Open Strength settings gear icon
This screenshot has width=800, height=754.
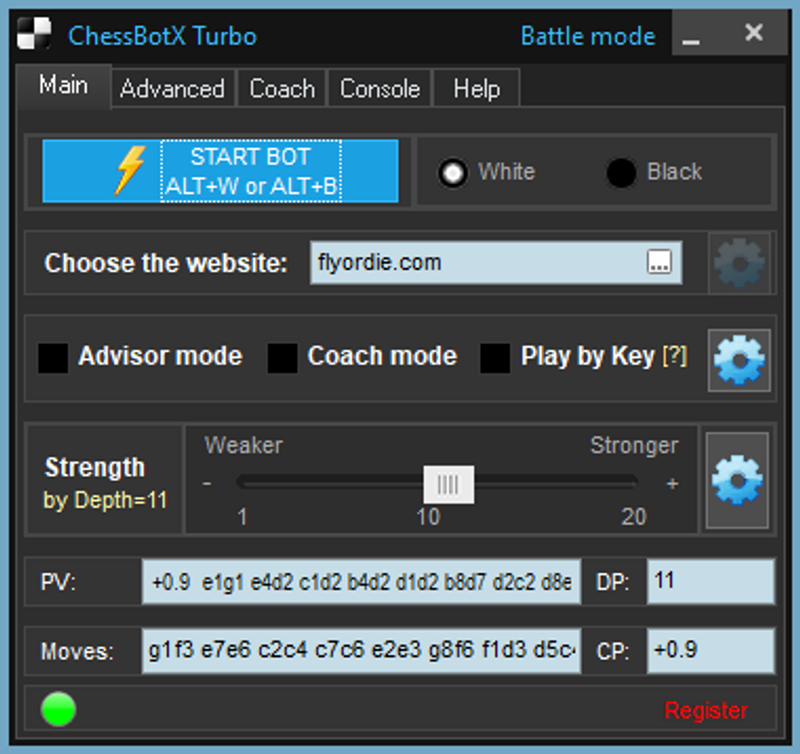click(737, 480)
